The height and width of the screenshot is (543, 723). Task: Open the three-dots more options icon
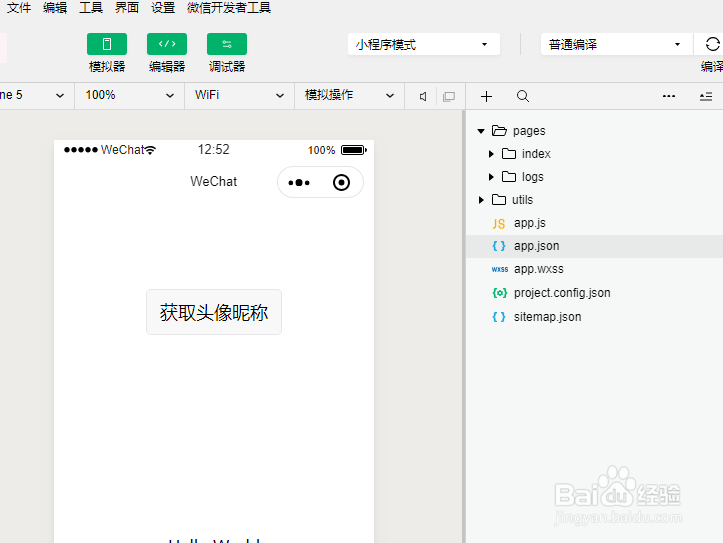[669, 96]
